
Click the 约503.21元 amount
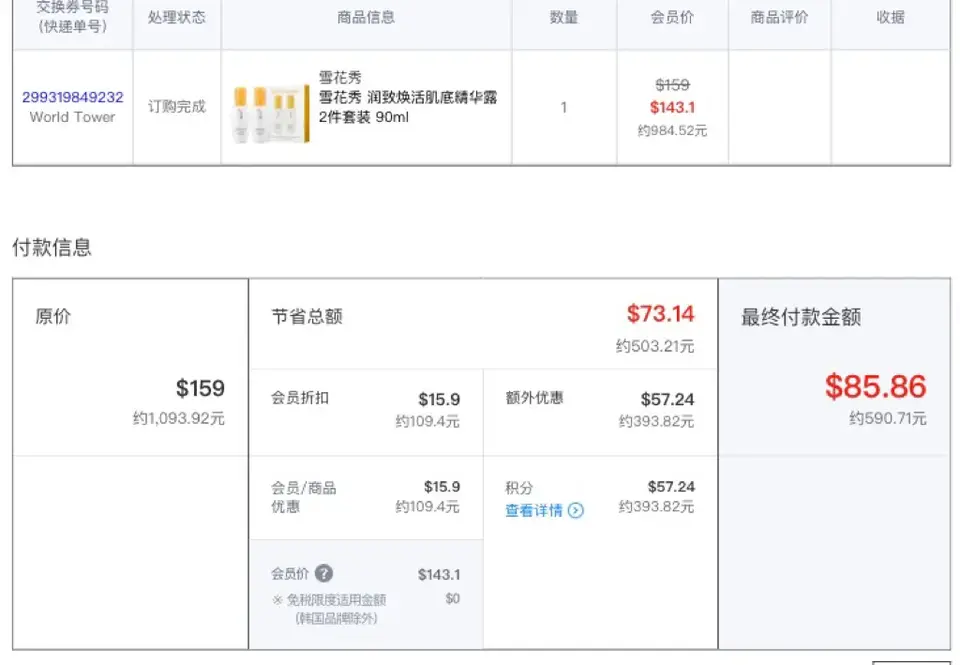pyautogui.click(x=655, y=346)
